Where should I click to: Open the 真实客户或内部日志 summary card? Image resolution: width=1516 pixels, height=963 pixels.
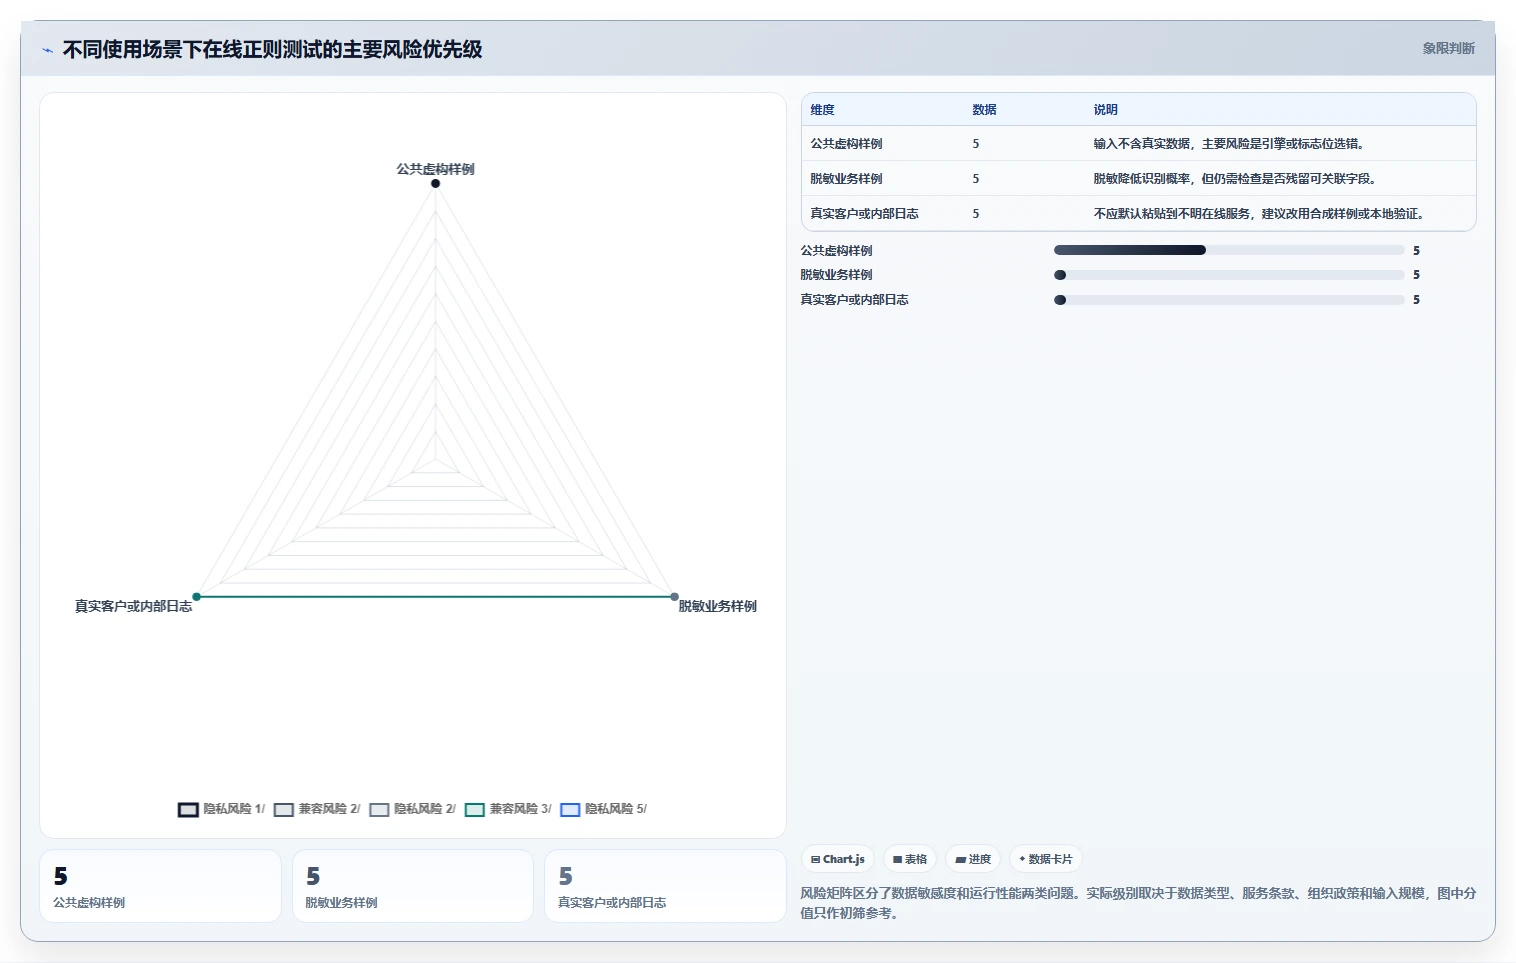(665, 886)
